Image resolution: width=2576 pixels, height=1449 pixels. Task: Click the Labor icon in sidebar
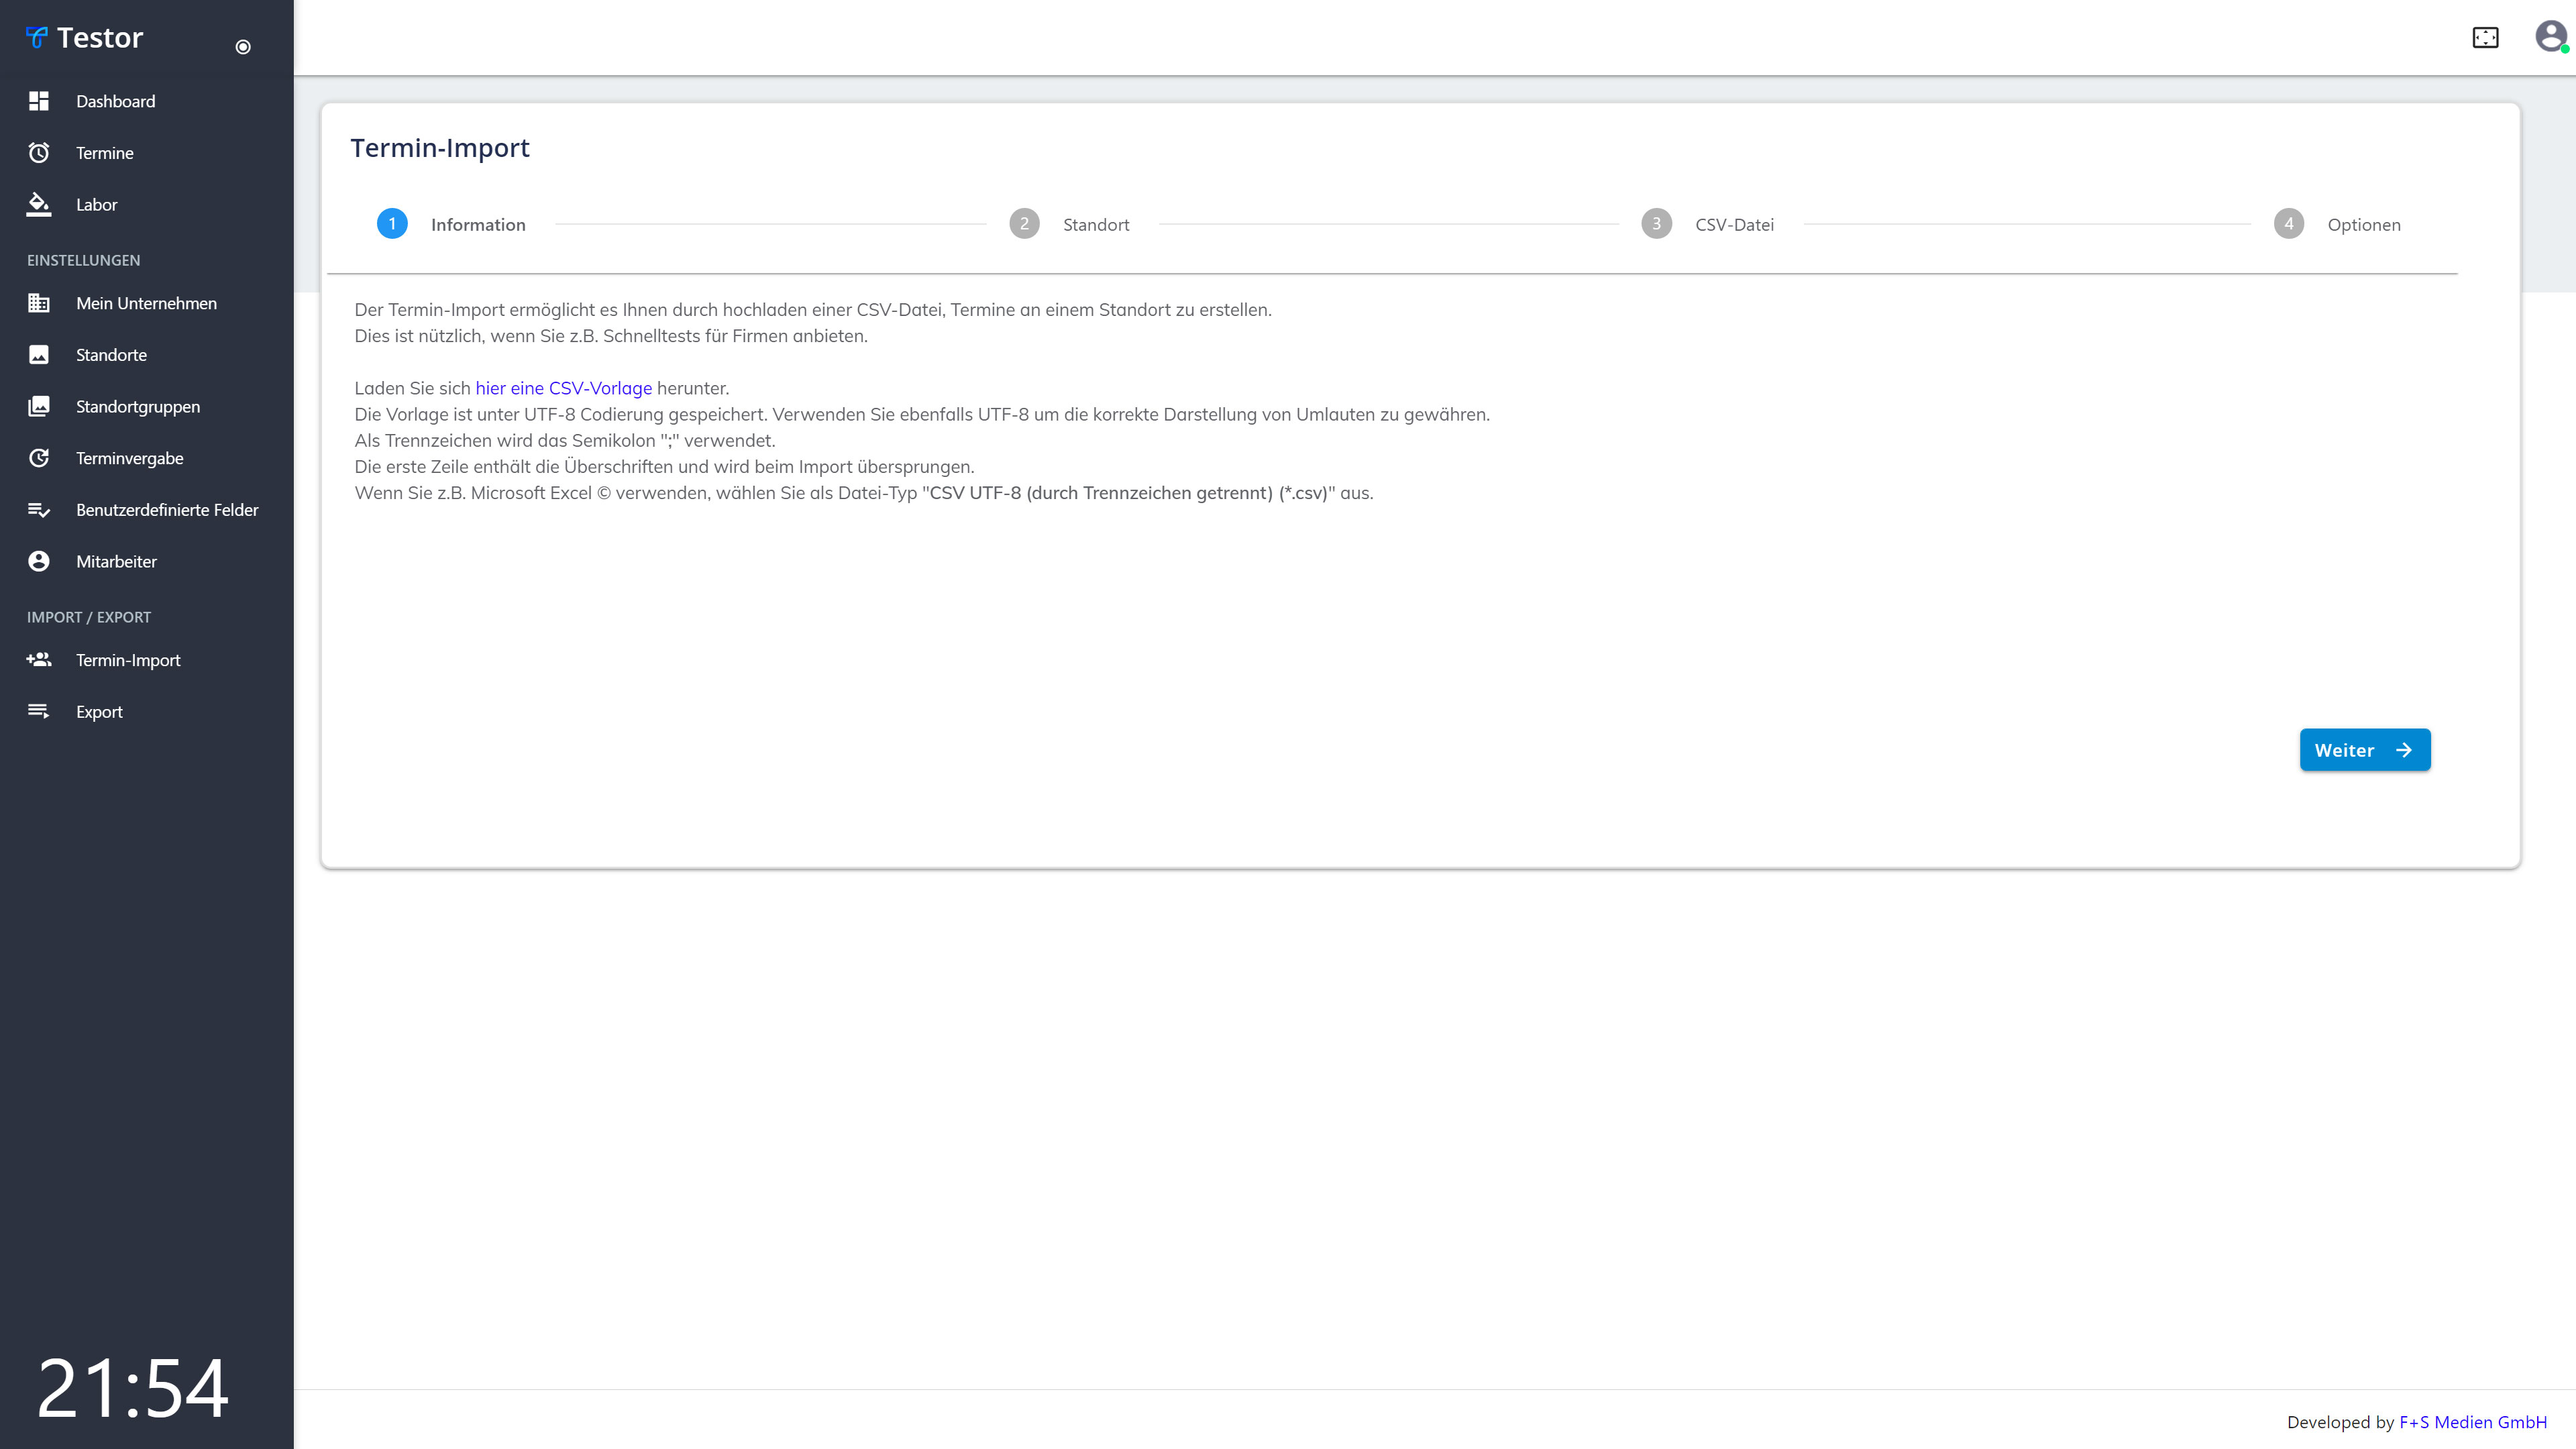click(x=39, y=204)
